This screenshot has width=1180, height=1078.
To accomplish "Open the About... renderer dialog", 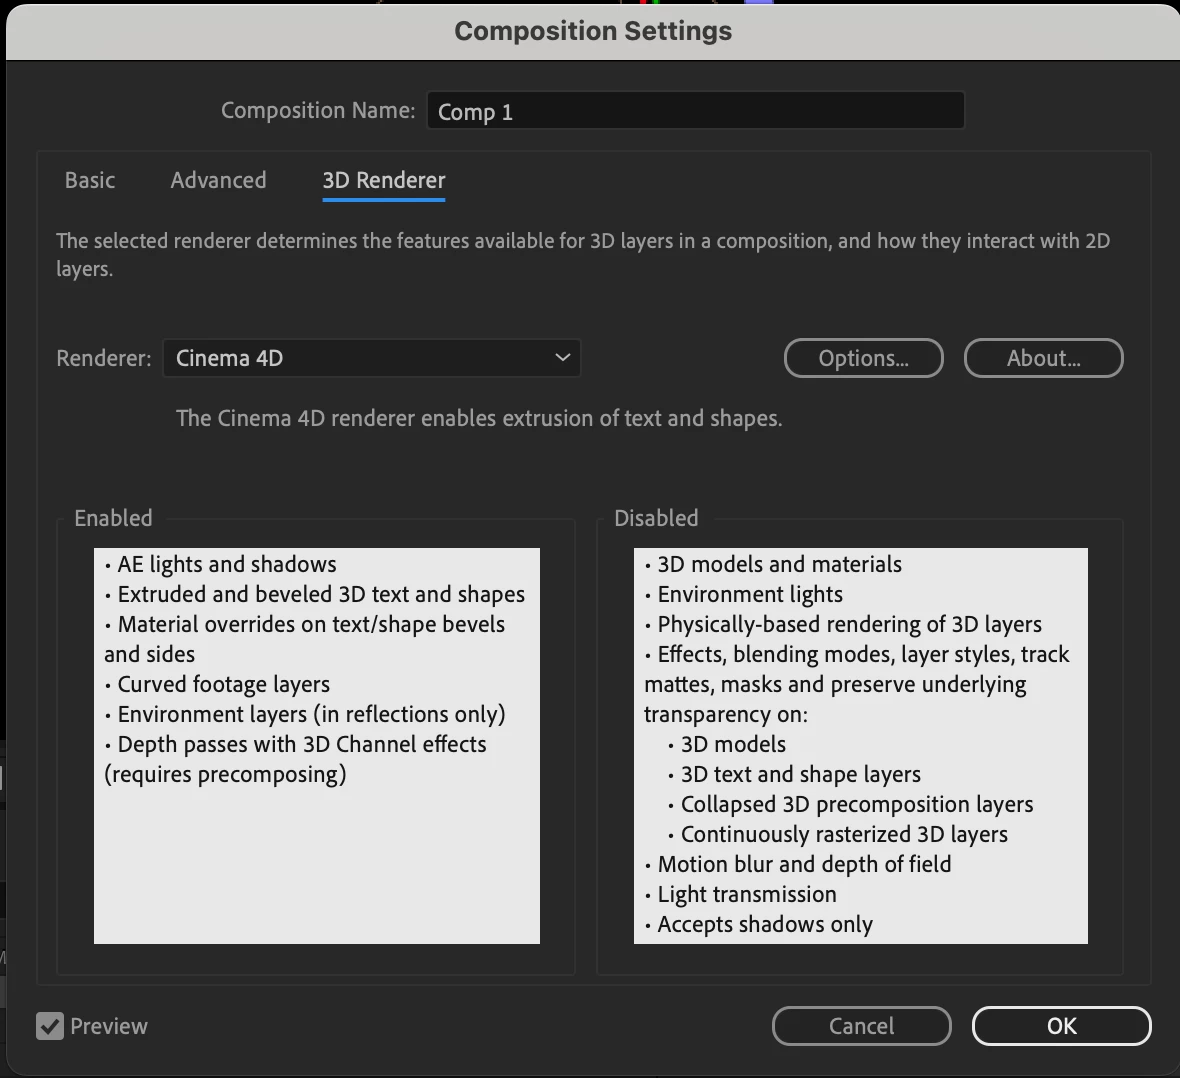I will 1044,358.
